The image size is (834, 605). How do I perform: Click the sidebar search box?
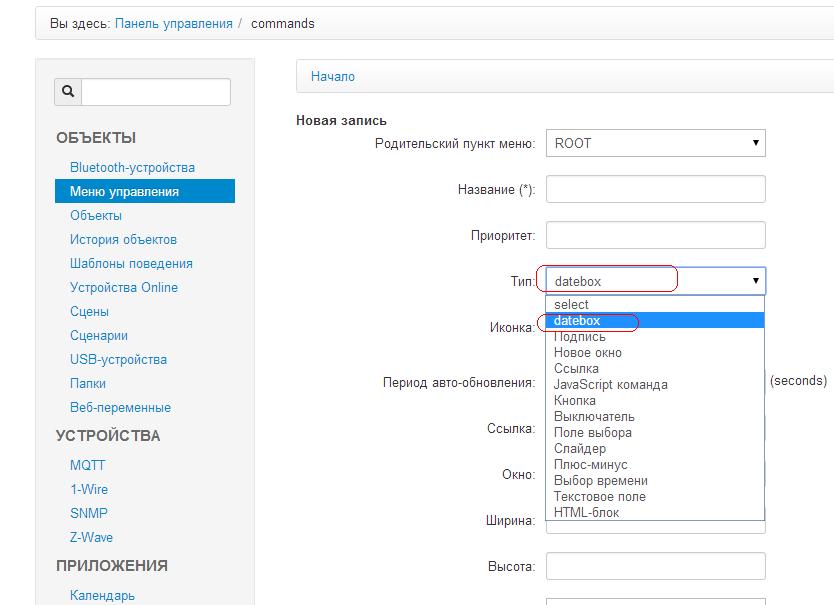click(x=156, y=92)
